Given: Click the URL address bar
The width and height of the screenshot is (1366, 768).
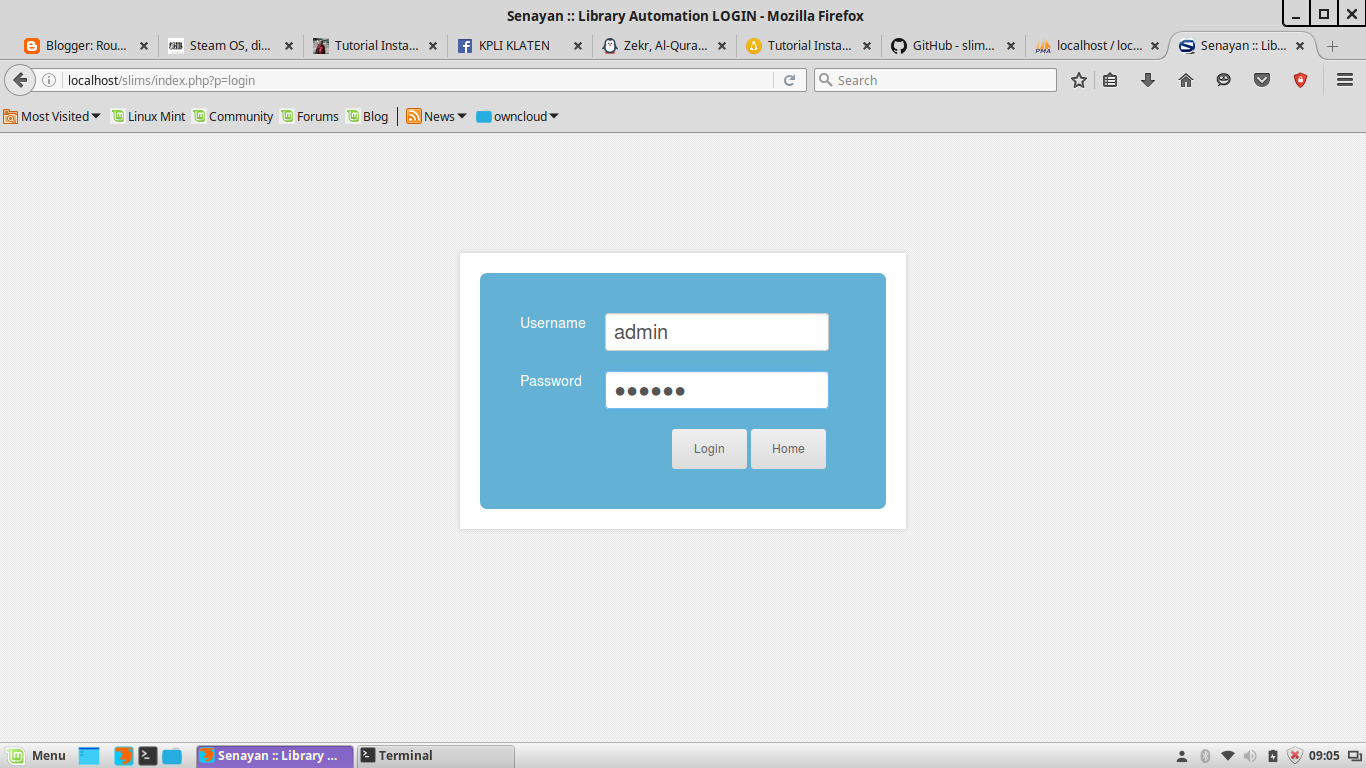Looking at the screenshot, I should [418, 80].
